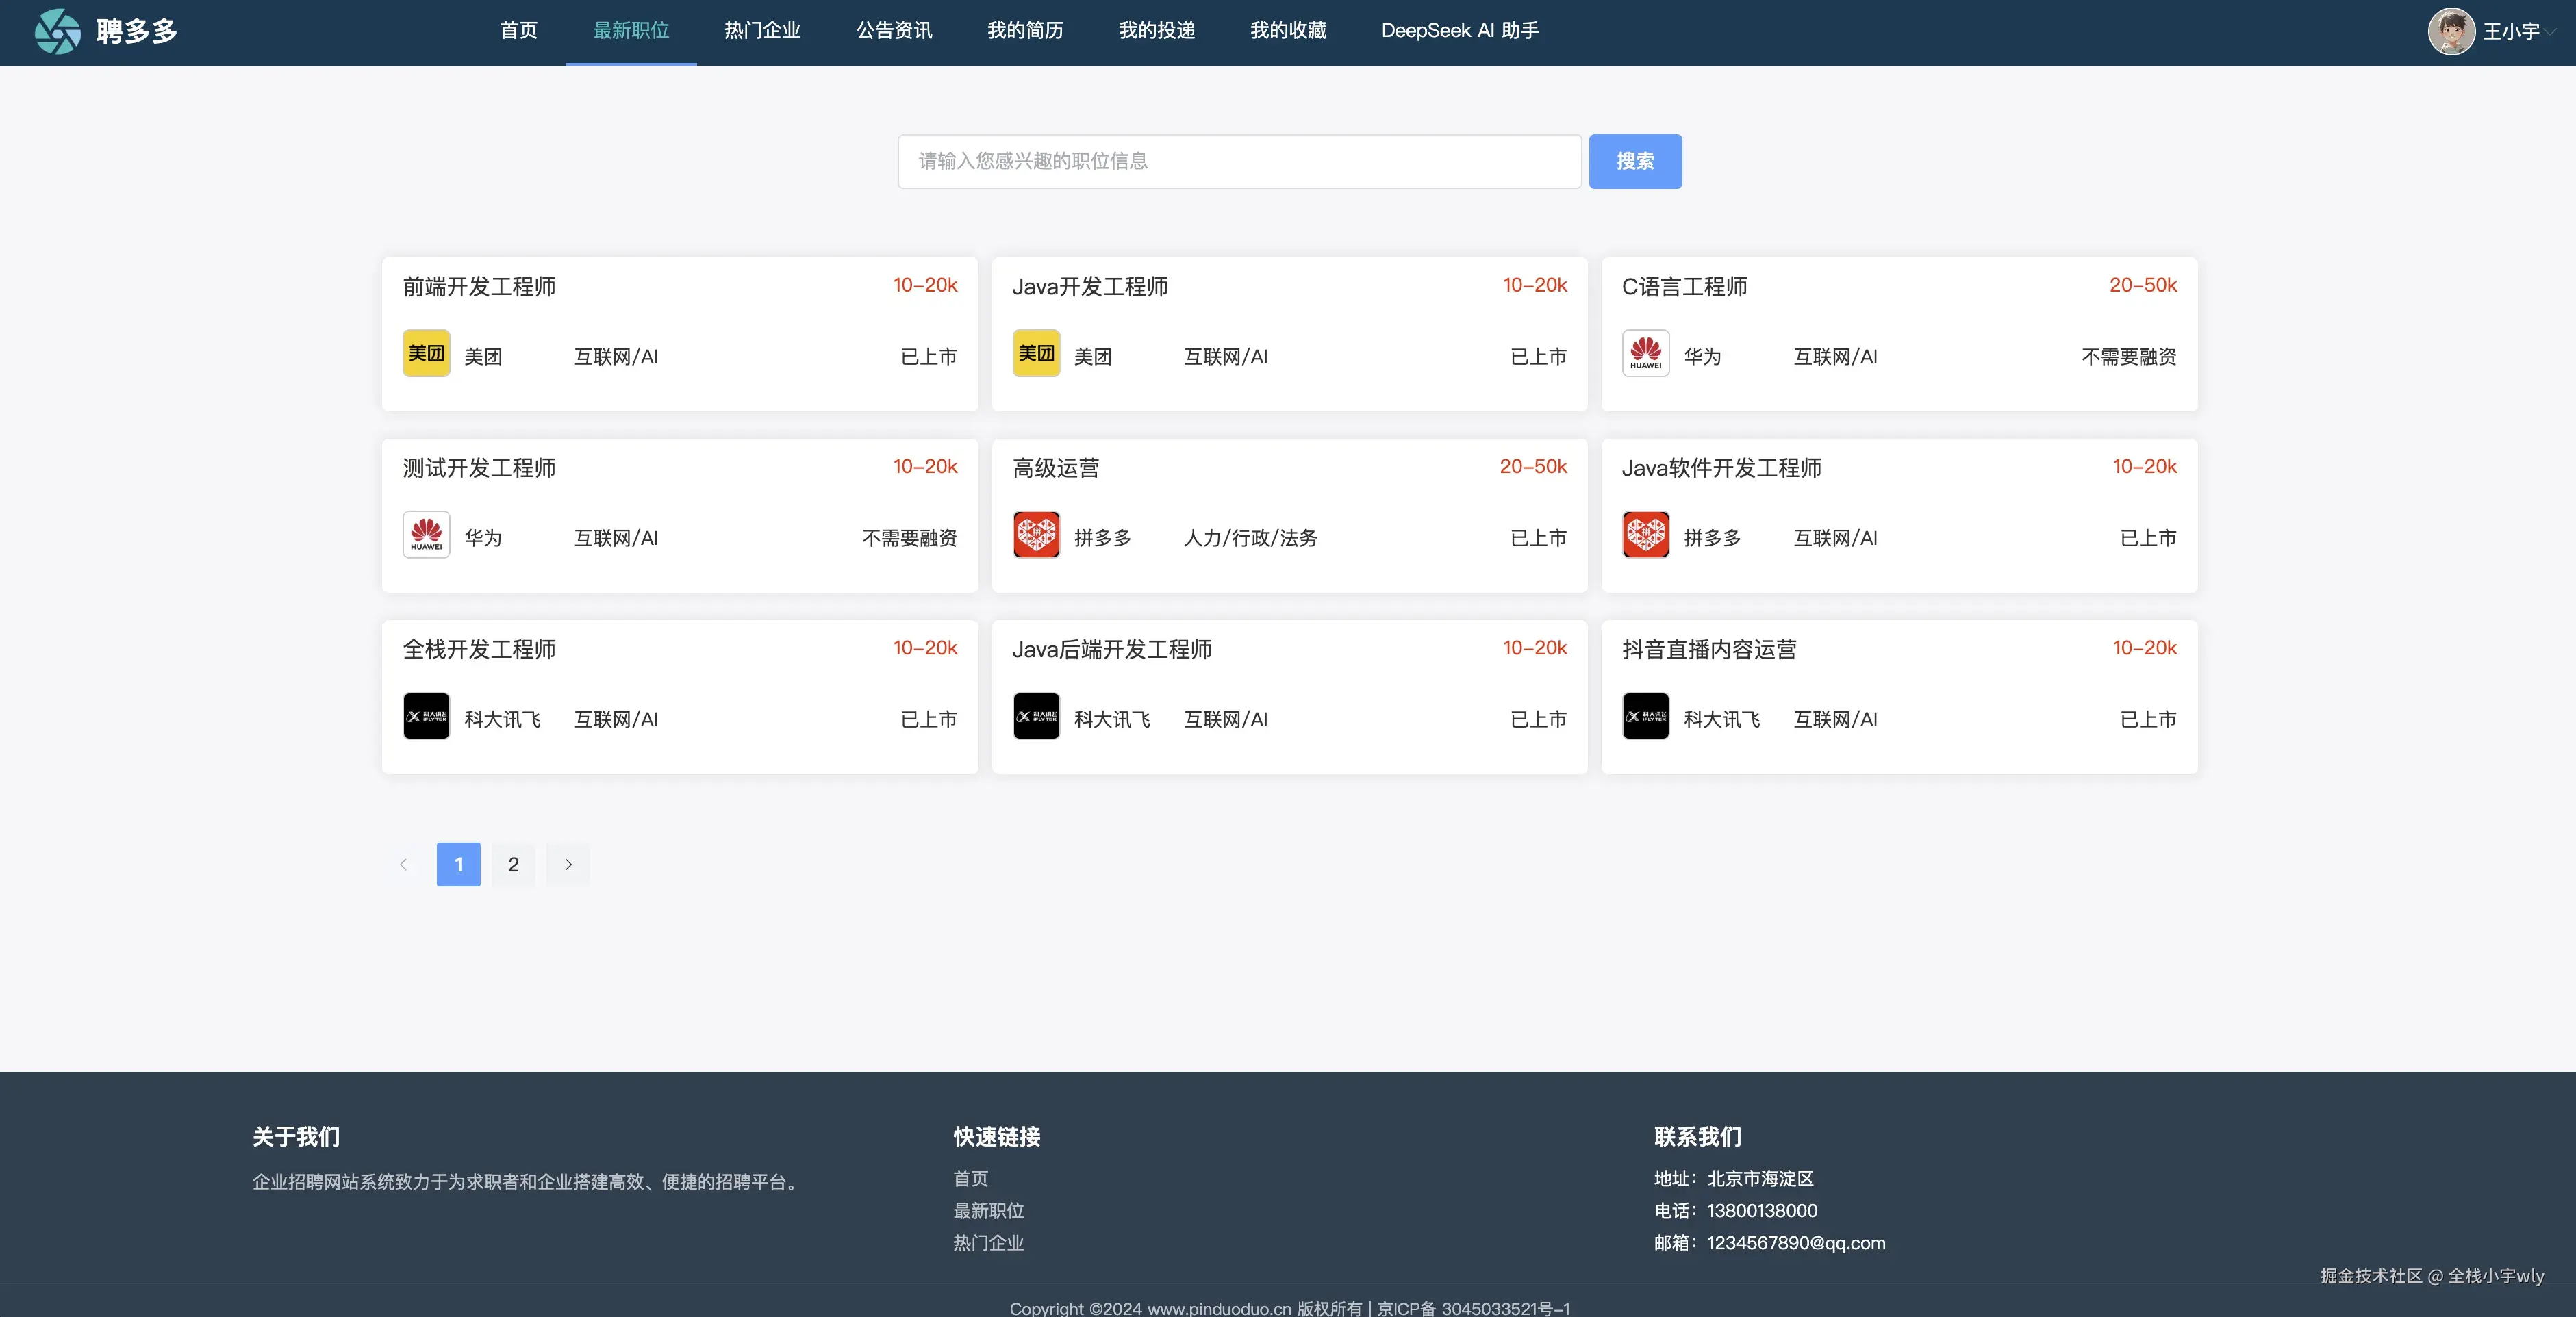Expand the user dropdown arrow beside 王小宇
The image size is (2576, 1317).
[2551, 32]
